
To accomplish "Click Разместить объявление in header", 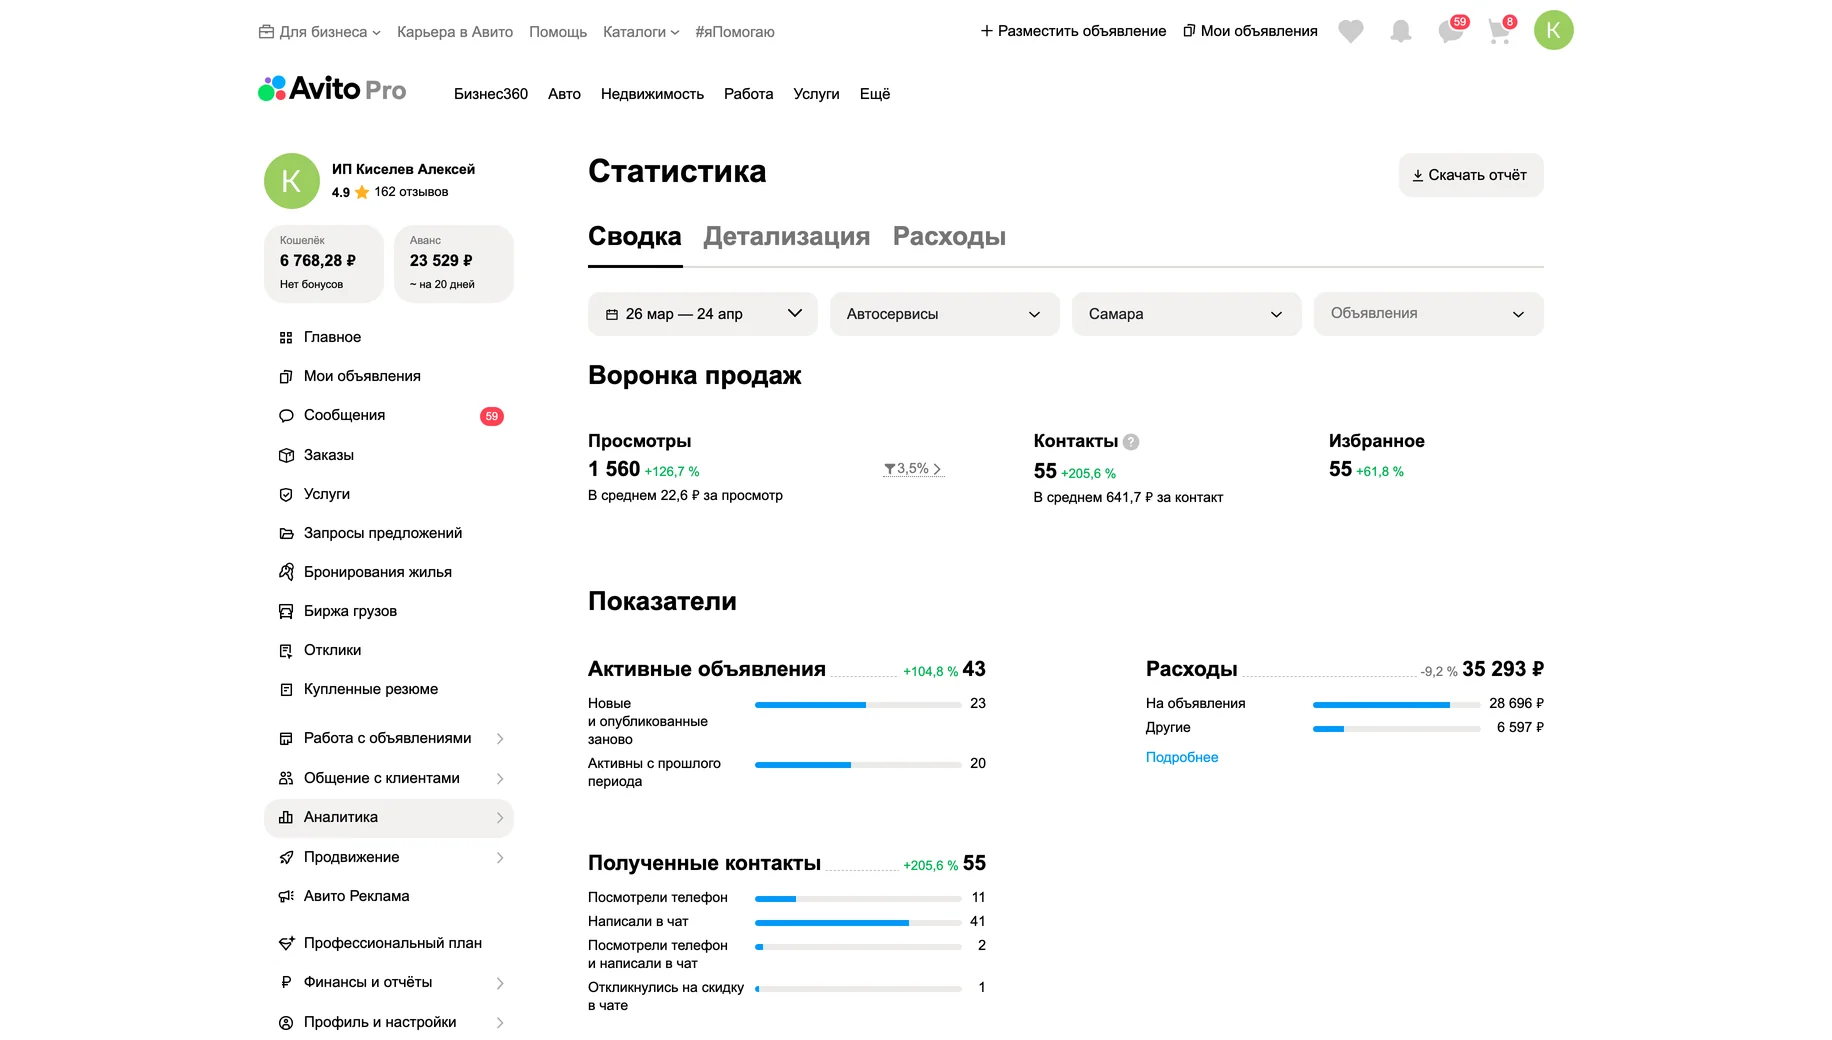I will [1073, 31].
